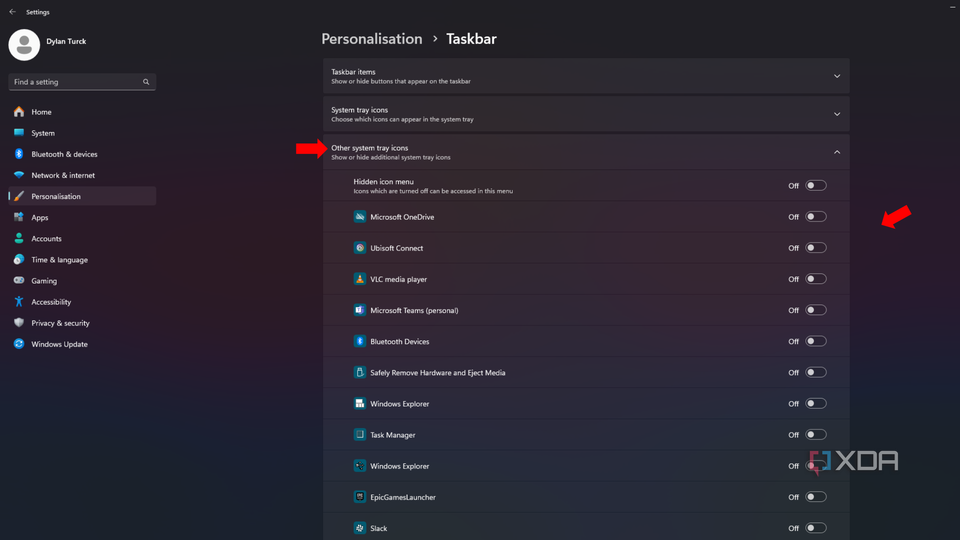
Task: Click the Microsoft Teams (personal) icon
Action: [360, 310]
